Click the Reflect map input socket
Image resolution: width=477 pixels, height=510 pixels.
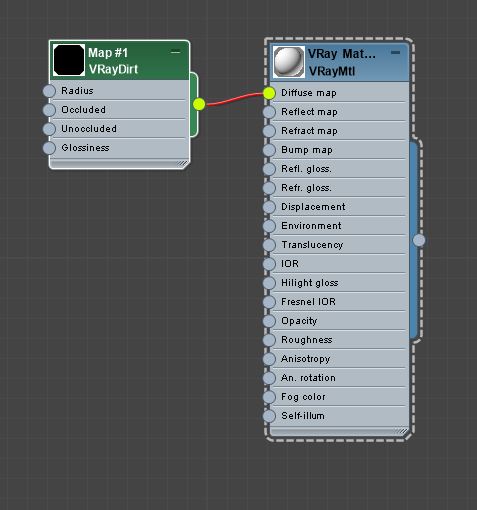[269, 112]
